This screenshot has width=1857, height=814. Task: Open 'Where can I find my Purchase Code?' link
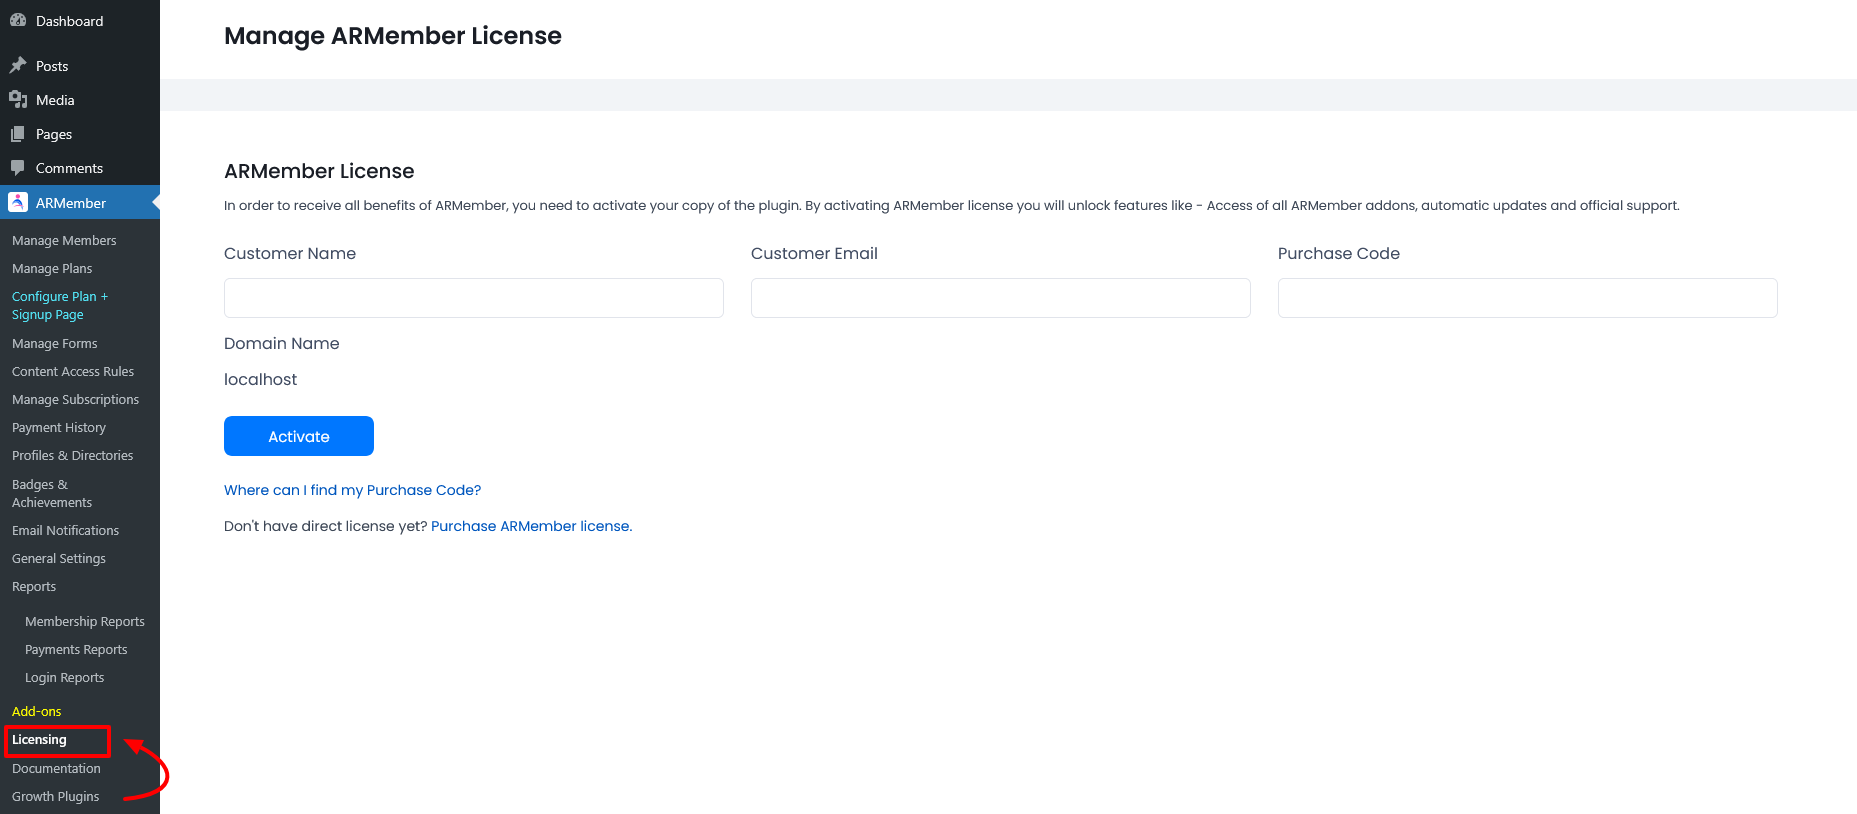click(352, 490)
